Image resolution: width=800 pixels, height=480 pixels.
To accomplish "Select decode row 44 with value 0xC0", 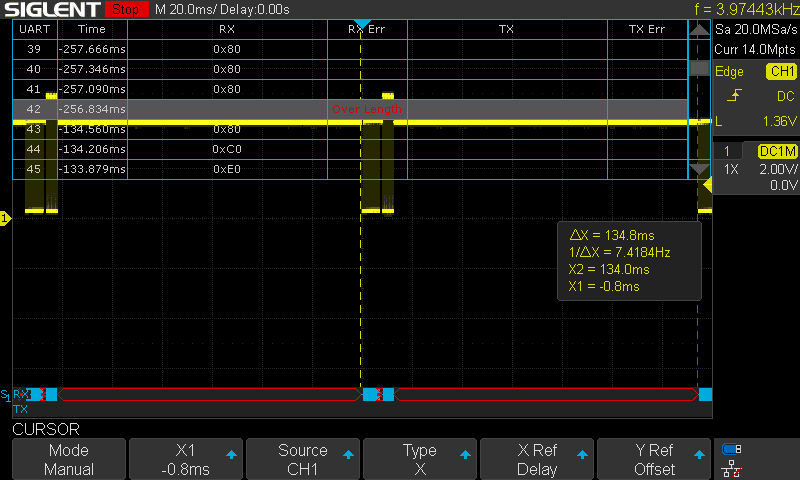I will pyautogui.click(x=350, y=149).
